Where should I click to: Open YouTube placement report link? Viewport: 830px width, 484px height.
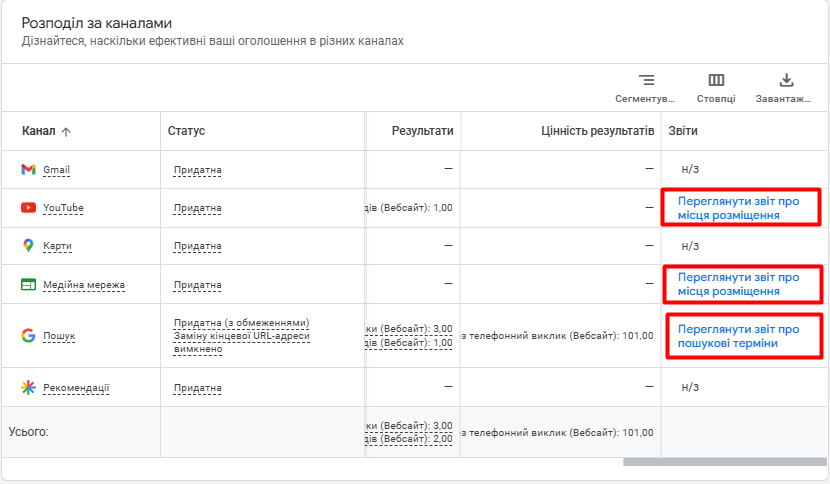[738, 208]
